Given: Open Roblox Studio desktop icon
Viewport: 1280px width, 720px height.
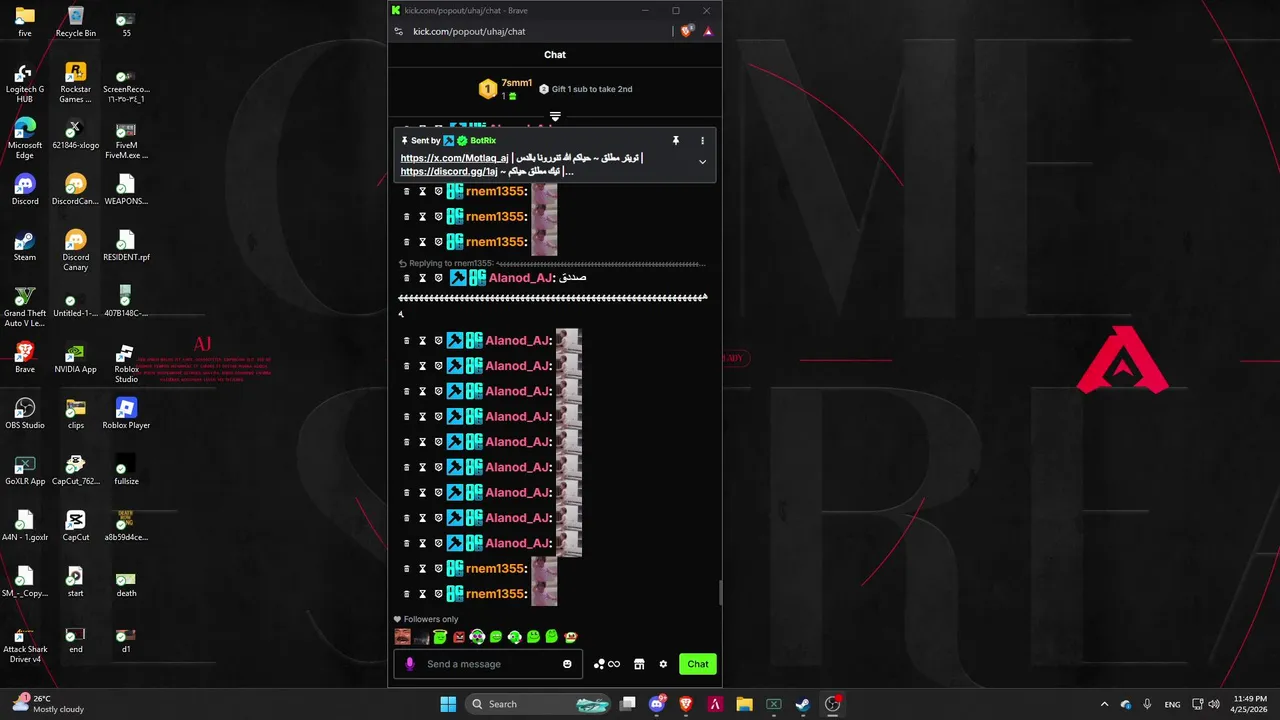Looking at the screenshot, I should pyautogui.click(x=126, y=364).
